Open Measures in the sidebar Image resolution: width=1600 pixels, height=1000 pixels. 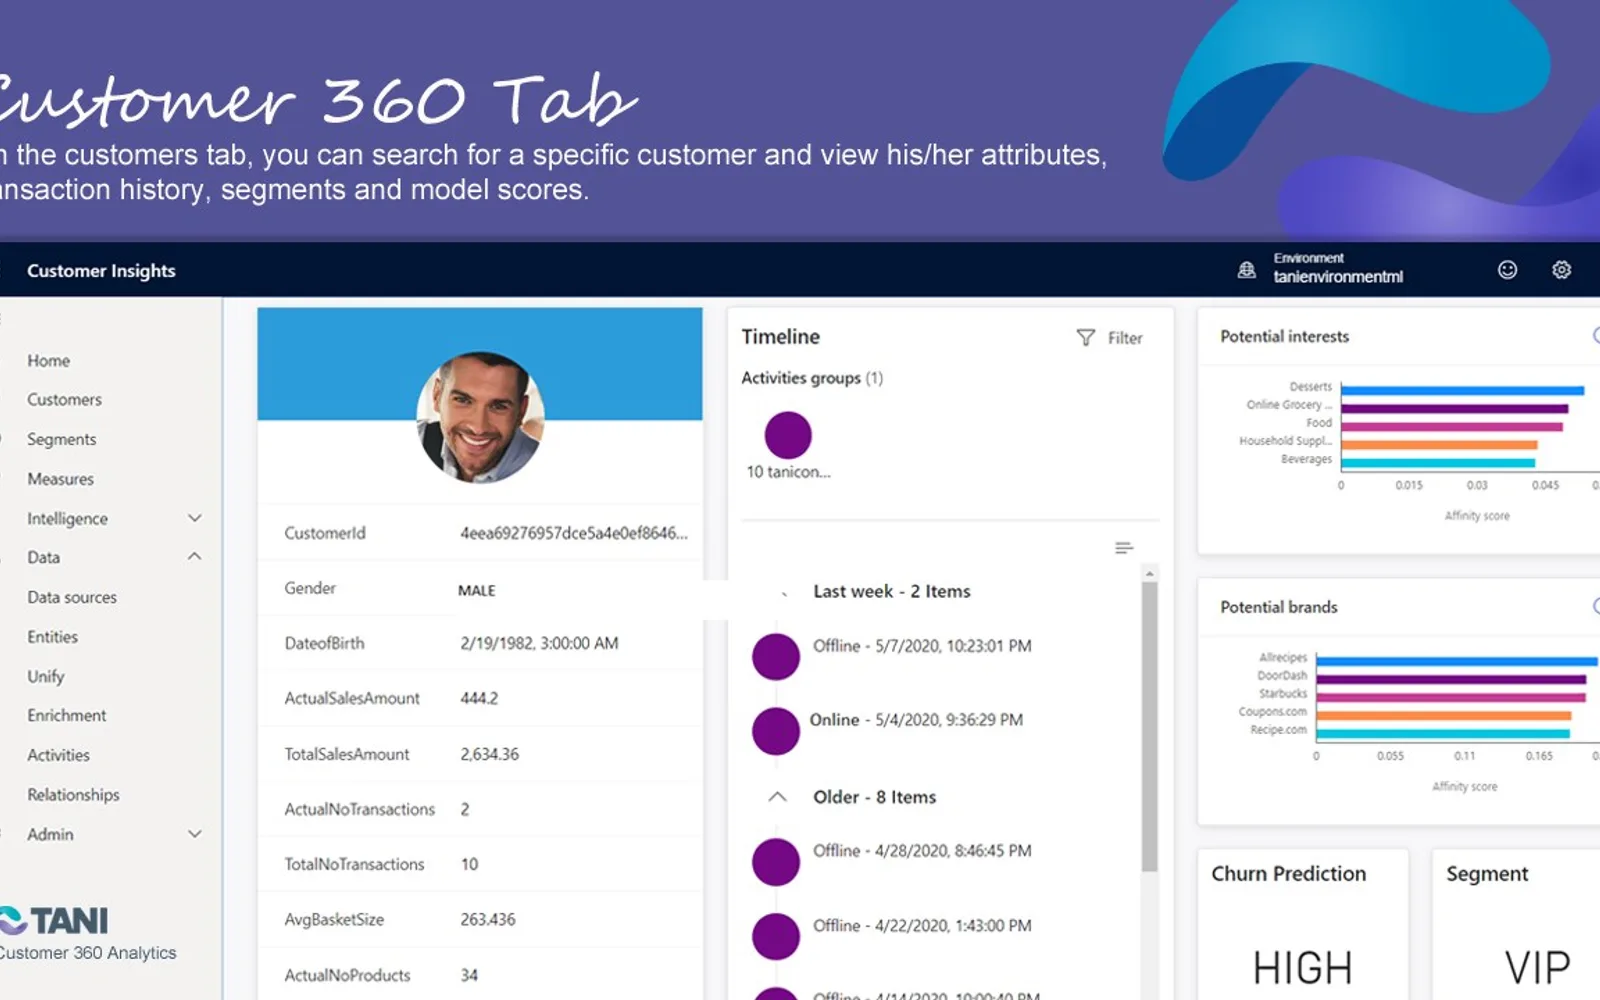pos(61,479)
